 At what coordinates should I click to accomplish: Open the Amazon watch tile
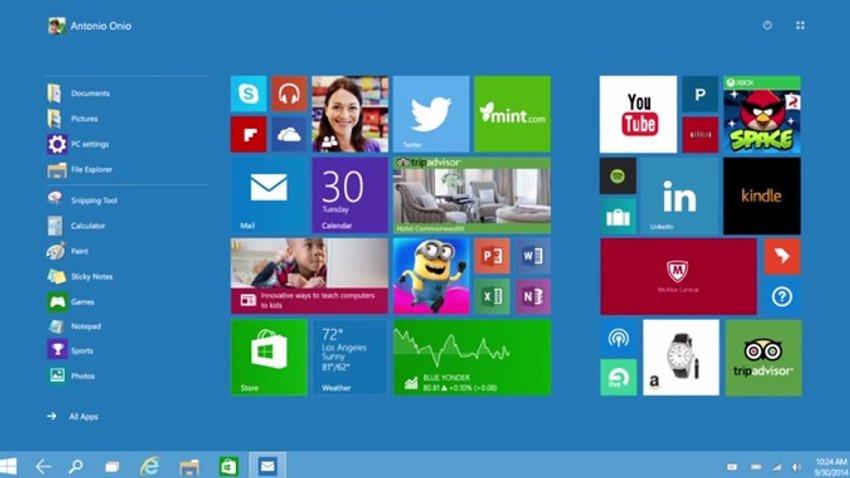[x=681, y=358]
